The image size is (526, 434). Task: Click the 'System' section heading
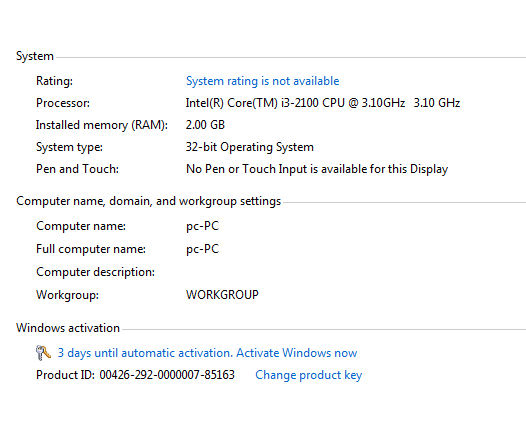35,56
